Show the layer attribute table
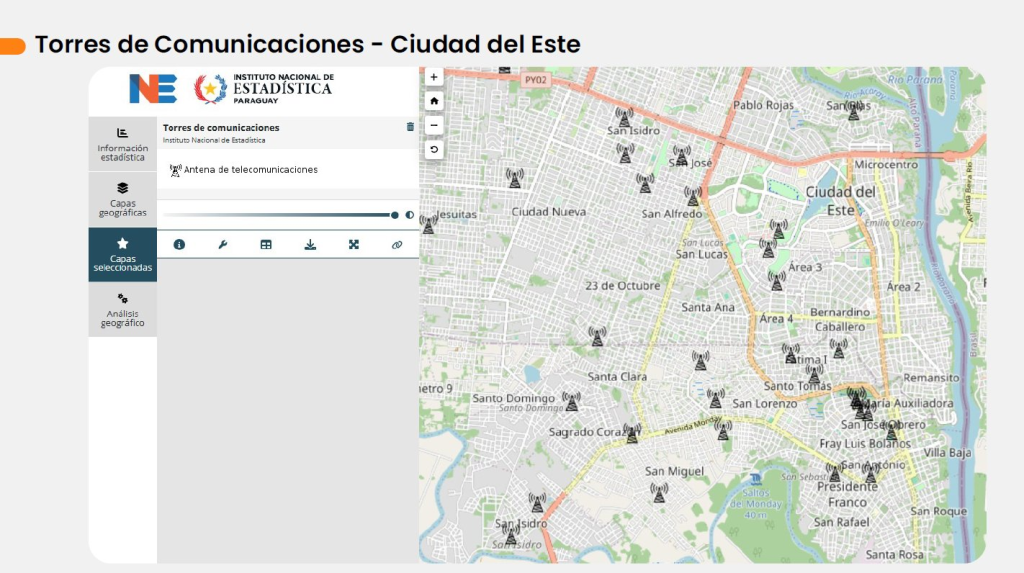Image resolution: width=1024 pixels, height=573 pixels. [266, 244]
